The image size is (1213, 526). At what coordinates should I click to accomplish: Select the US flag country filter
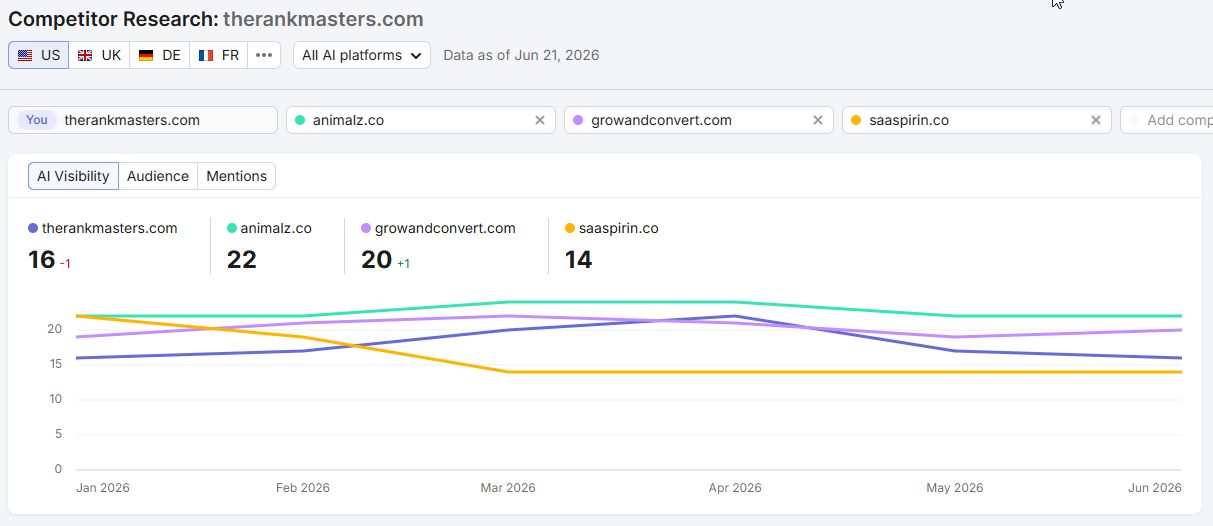39,55
